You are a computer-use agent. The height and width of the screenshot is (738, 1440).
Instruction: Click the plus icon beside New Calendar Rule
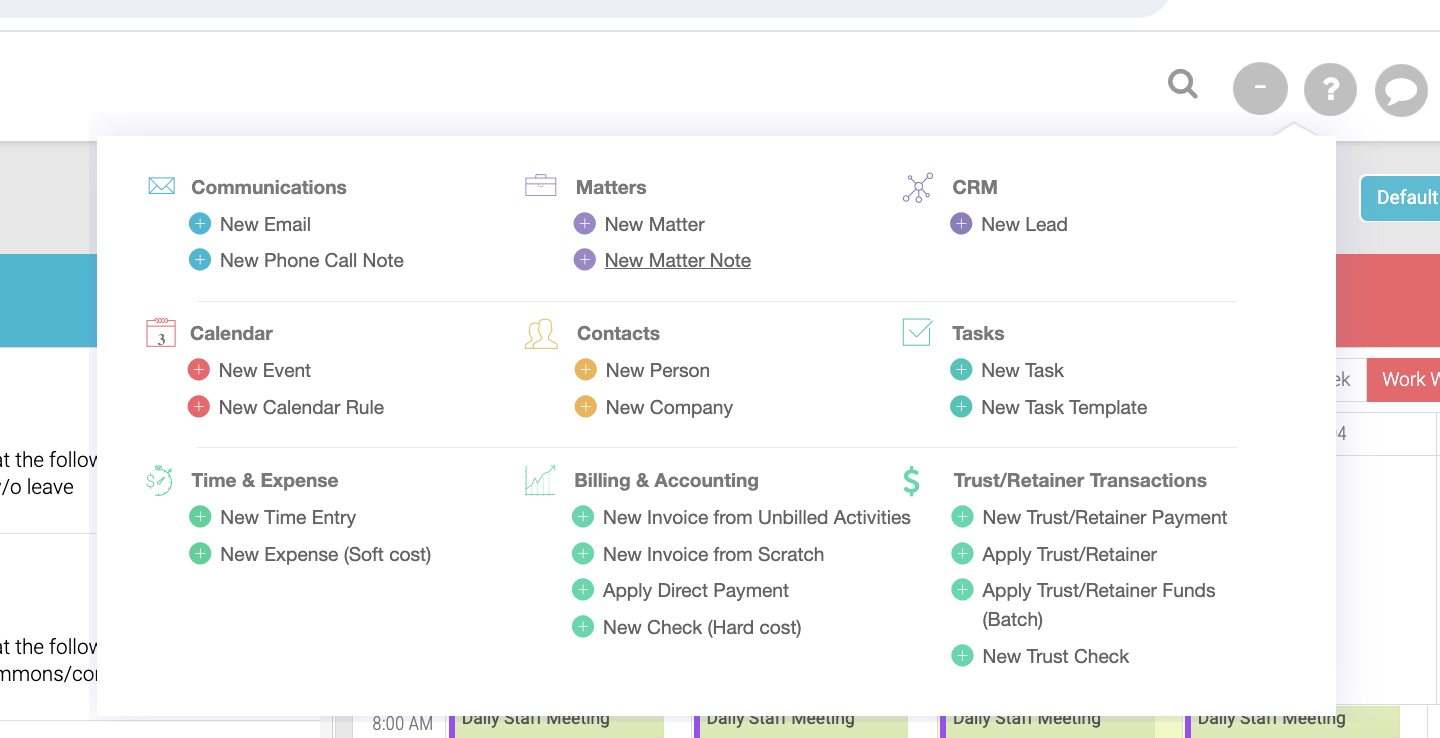click(199, 407)
